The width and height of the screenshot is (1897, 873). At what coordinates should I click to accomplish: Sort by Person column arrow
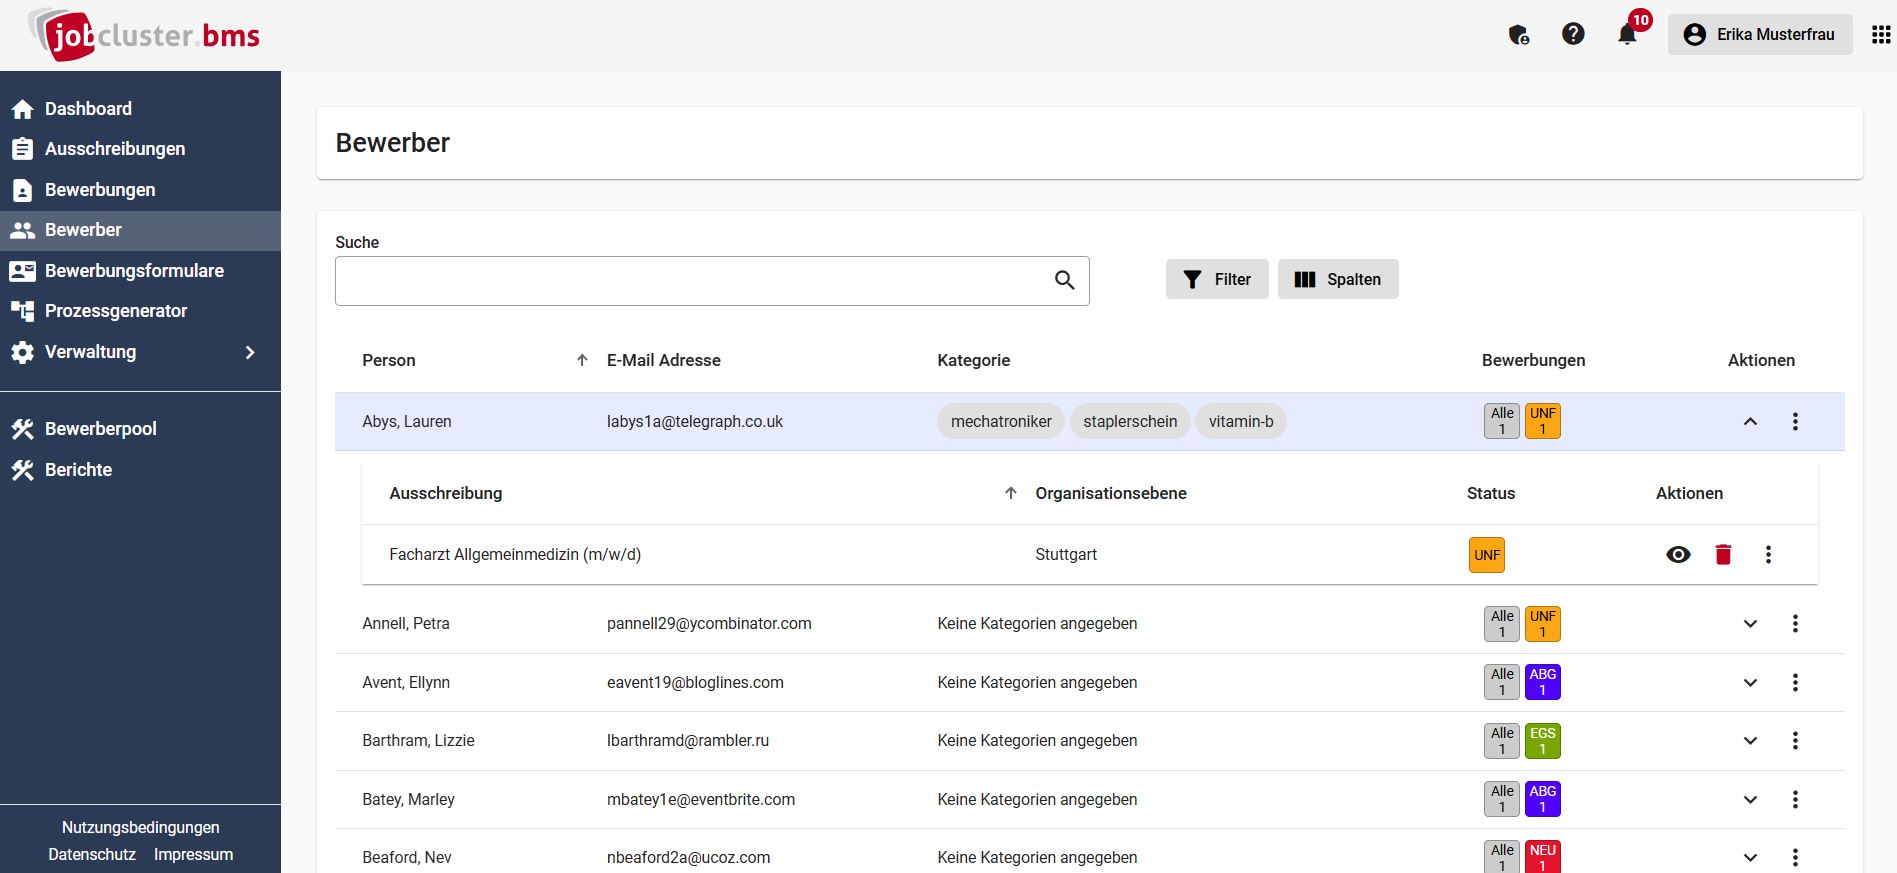[582, 360]
